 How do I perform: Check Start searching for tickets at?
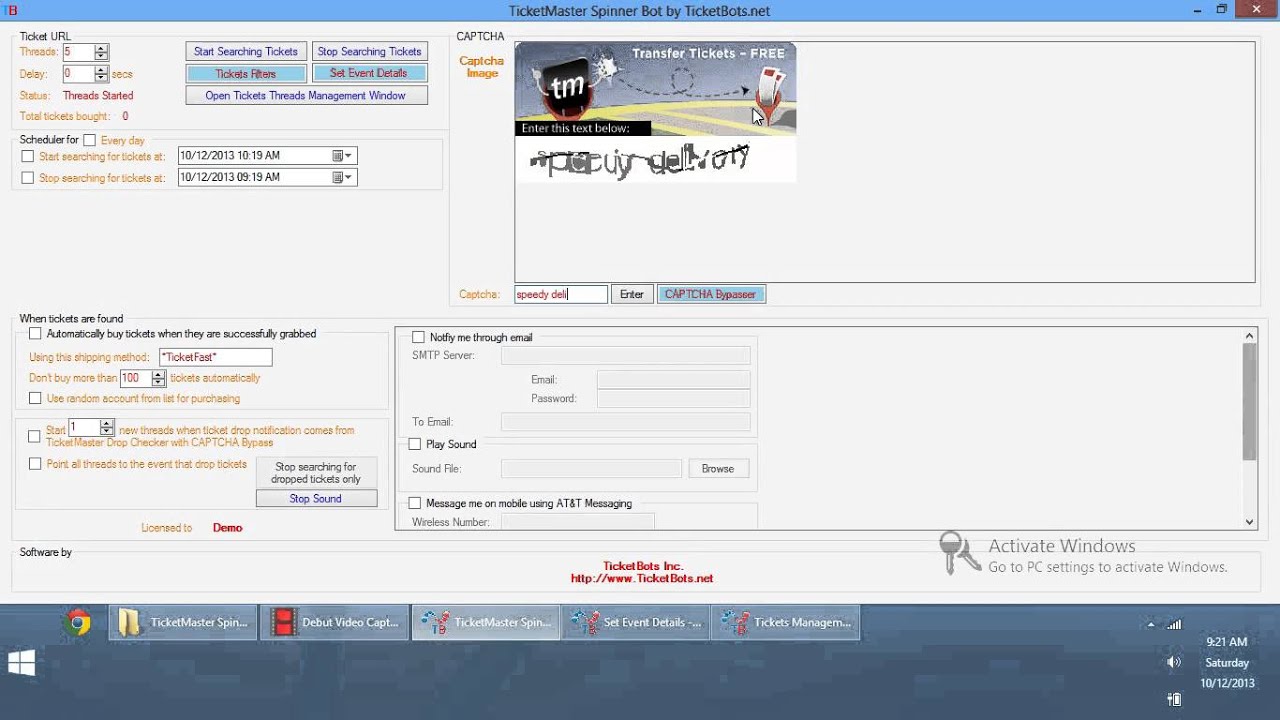28,156
